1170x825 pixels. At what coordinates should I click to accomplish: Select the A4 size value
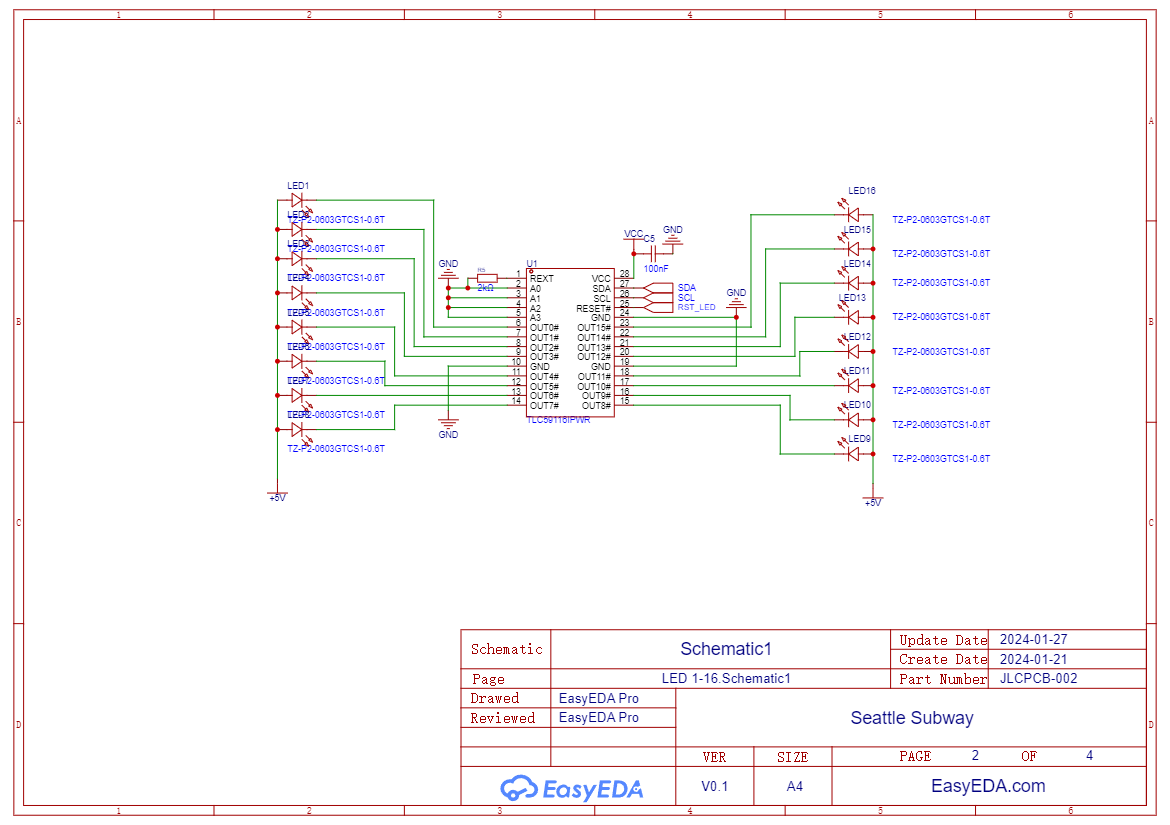click(795, 786)
